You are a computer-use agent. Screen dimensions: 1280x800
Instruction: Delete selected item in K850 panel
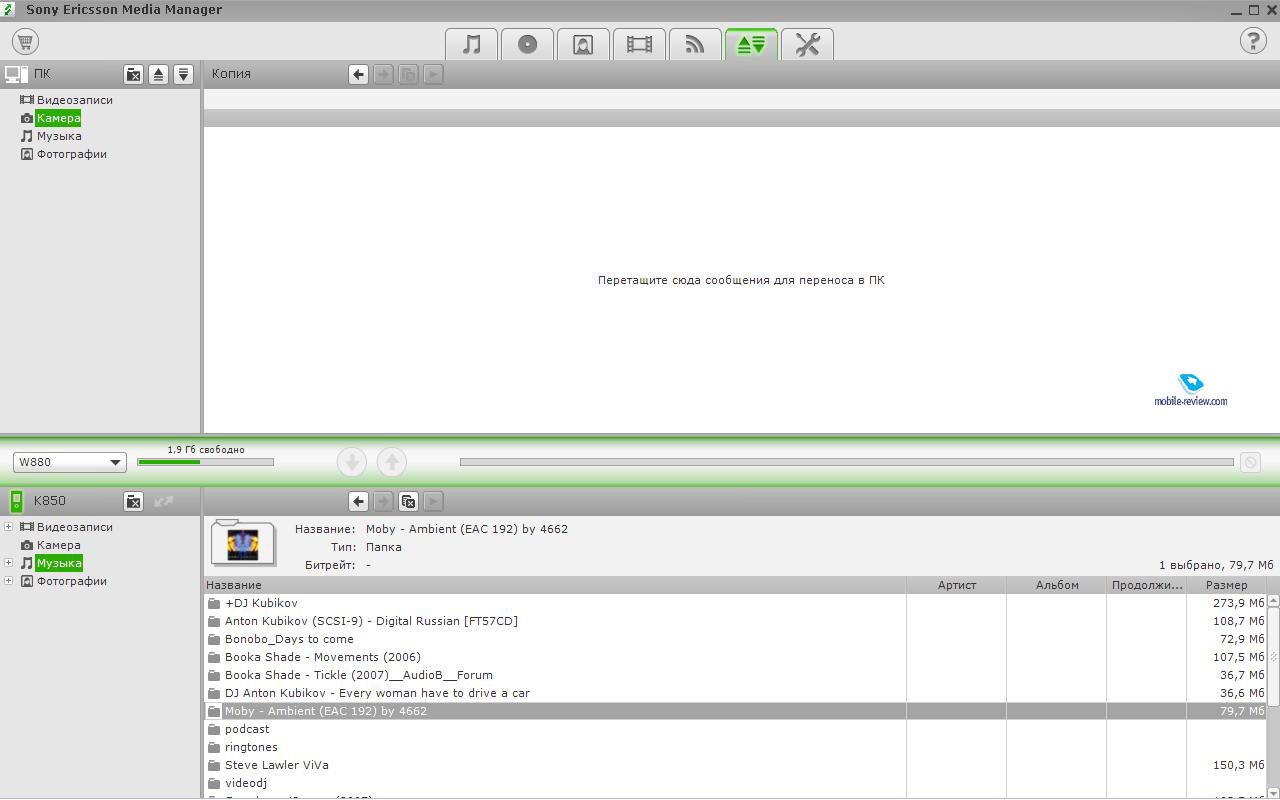(408, 501)
